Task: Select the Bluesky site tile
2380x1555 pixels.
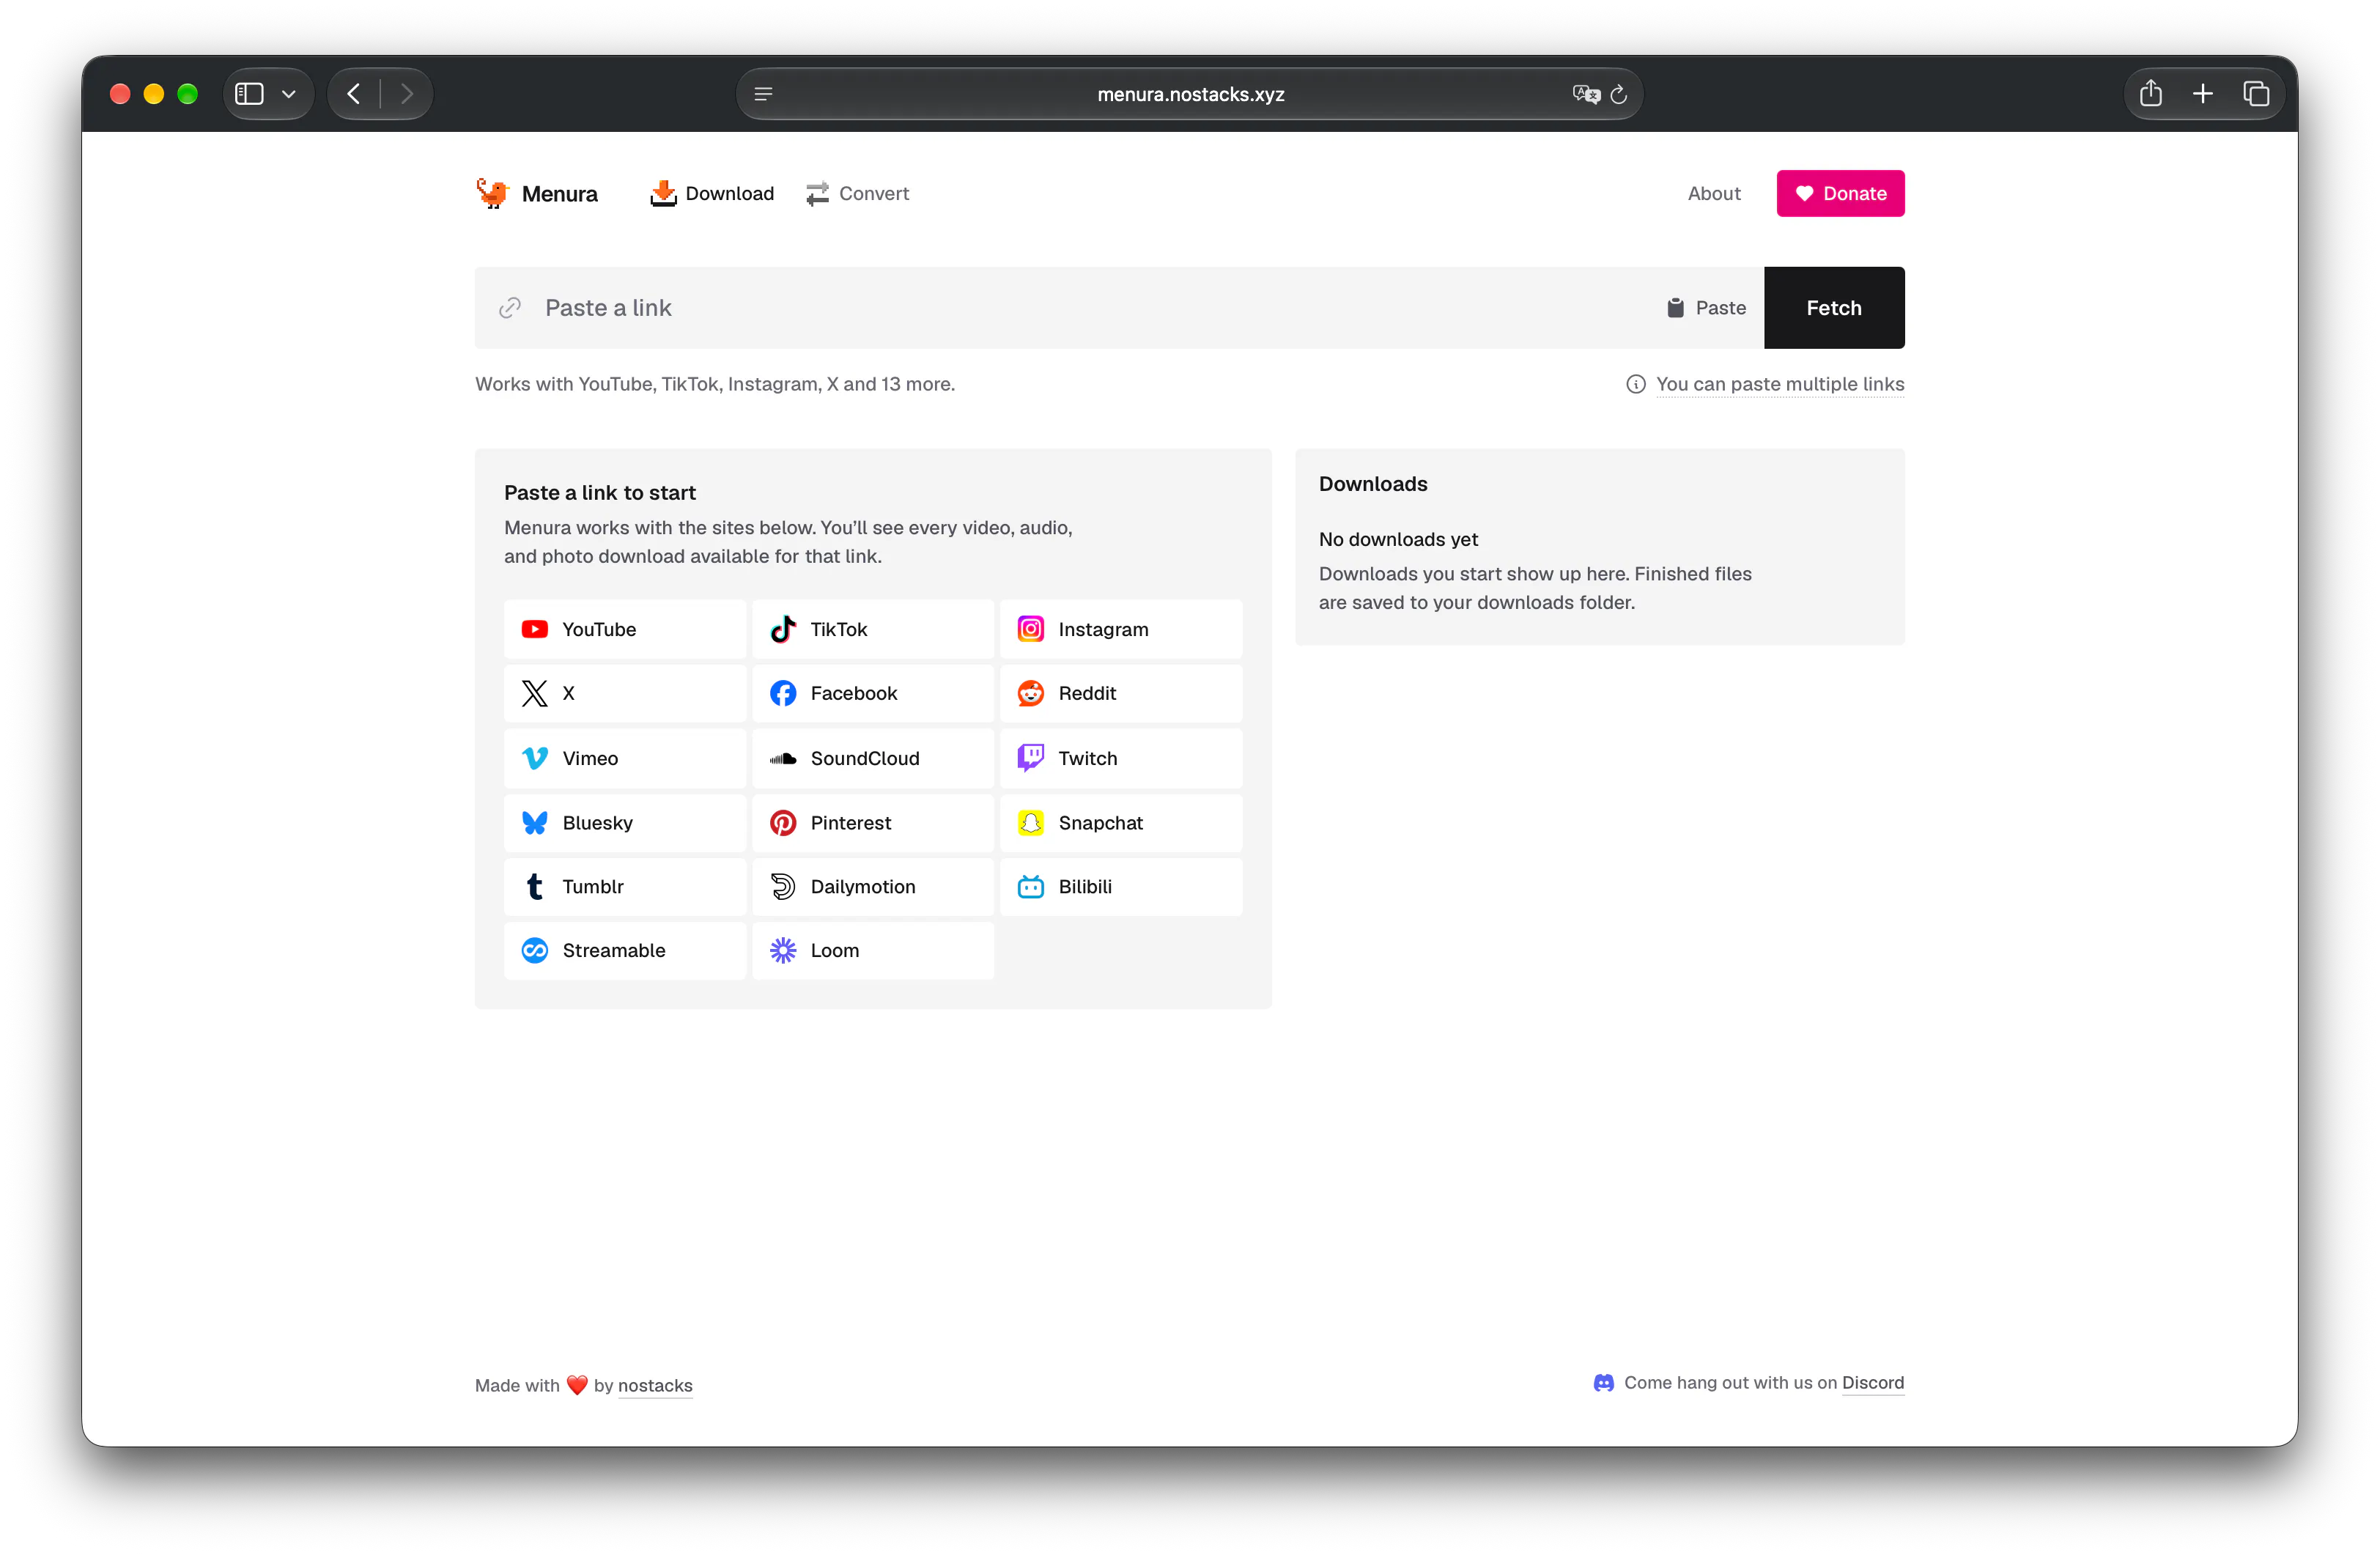Action: point(625,822)
